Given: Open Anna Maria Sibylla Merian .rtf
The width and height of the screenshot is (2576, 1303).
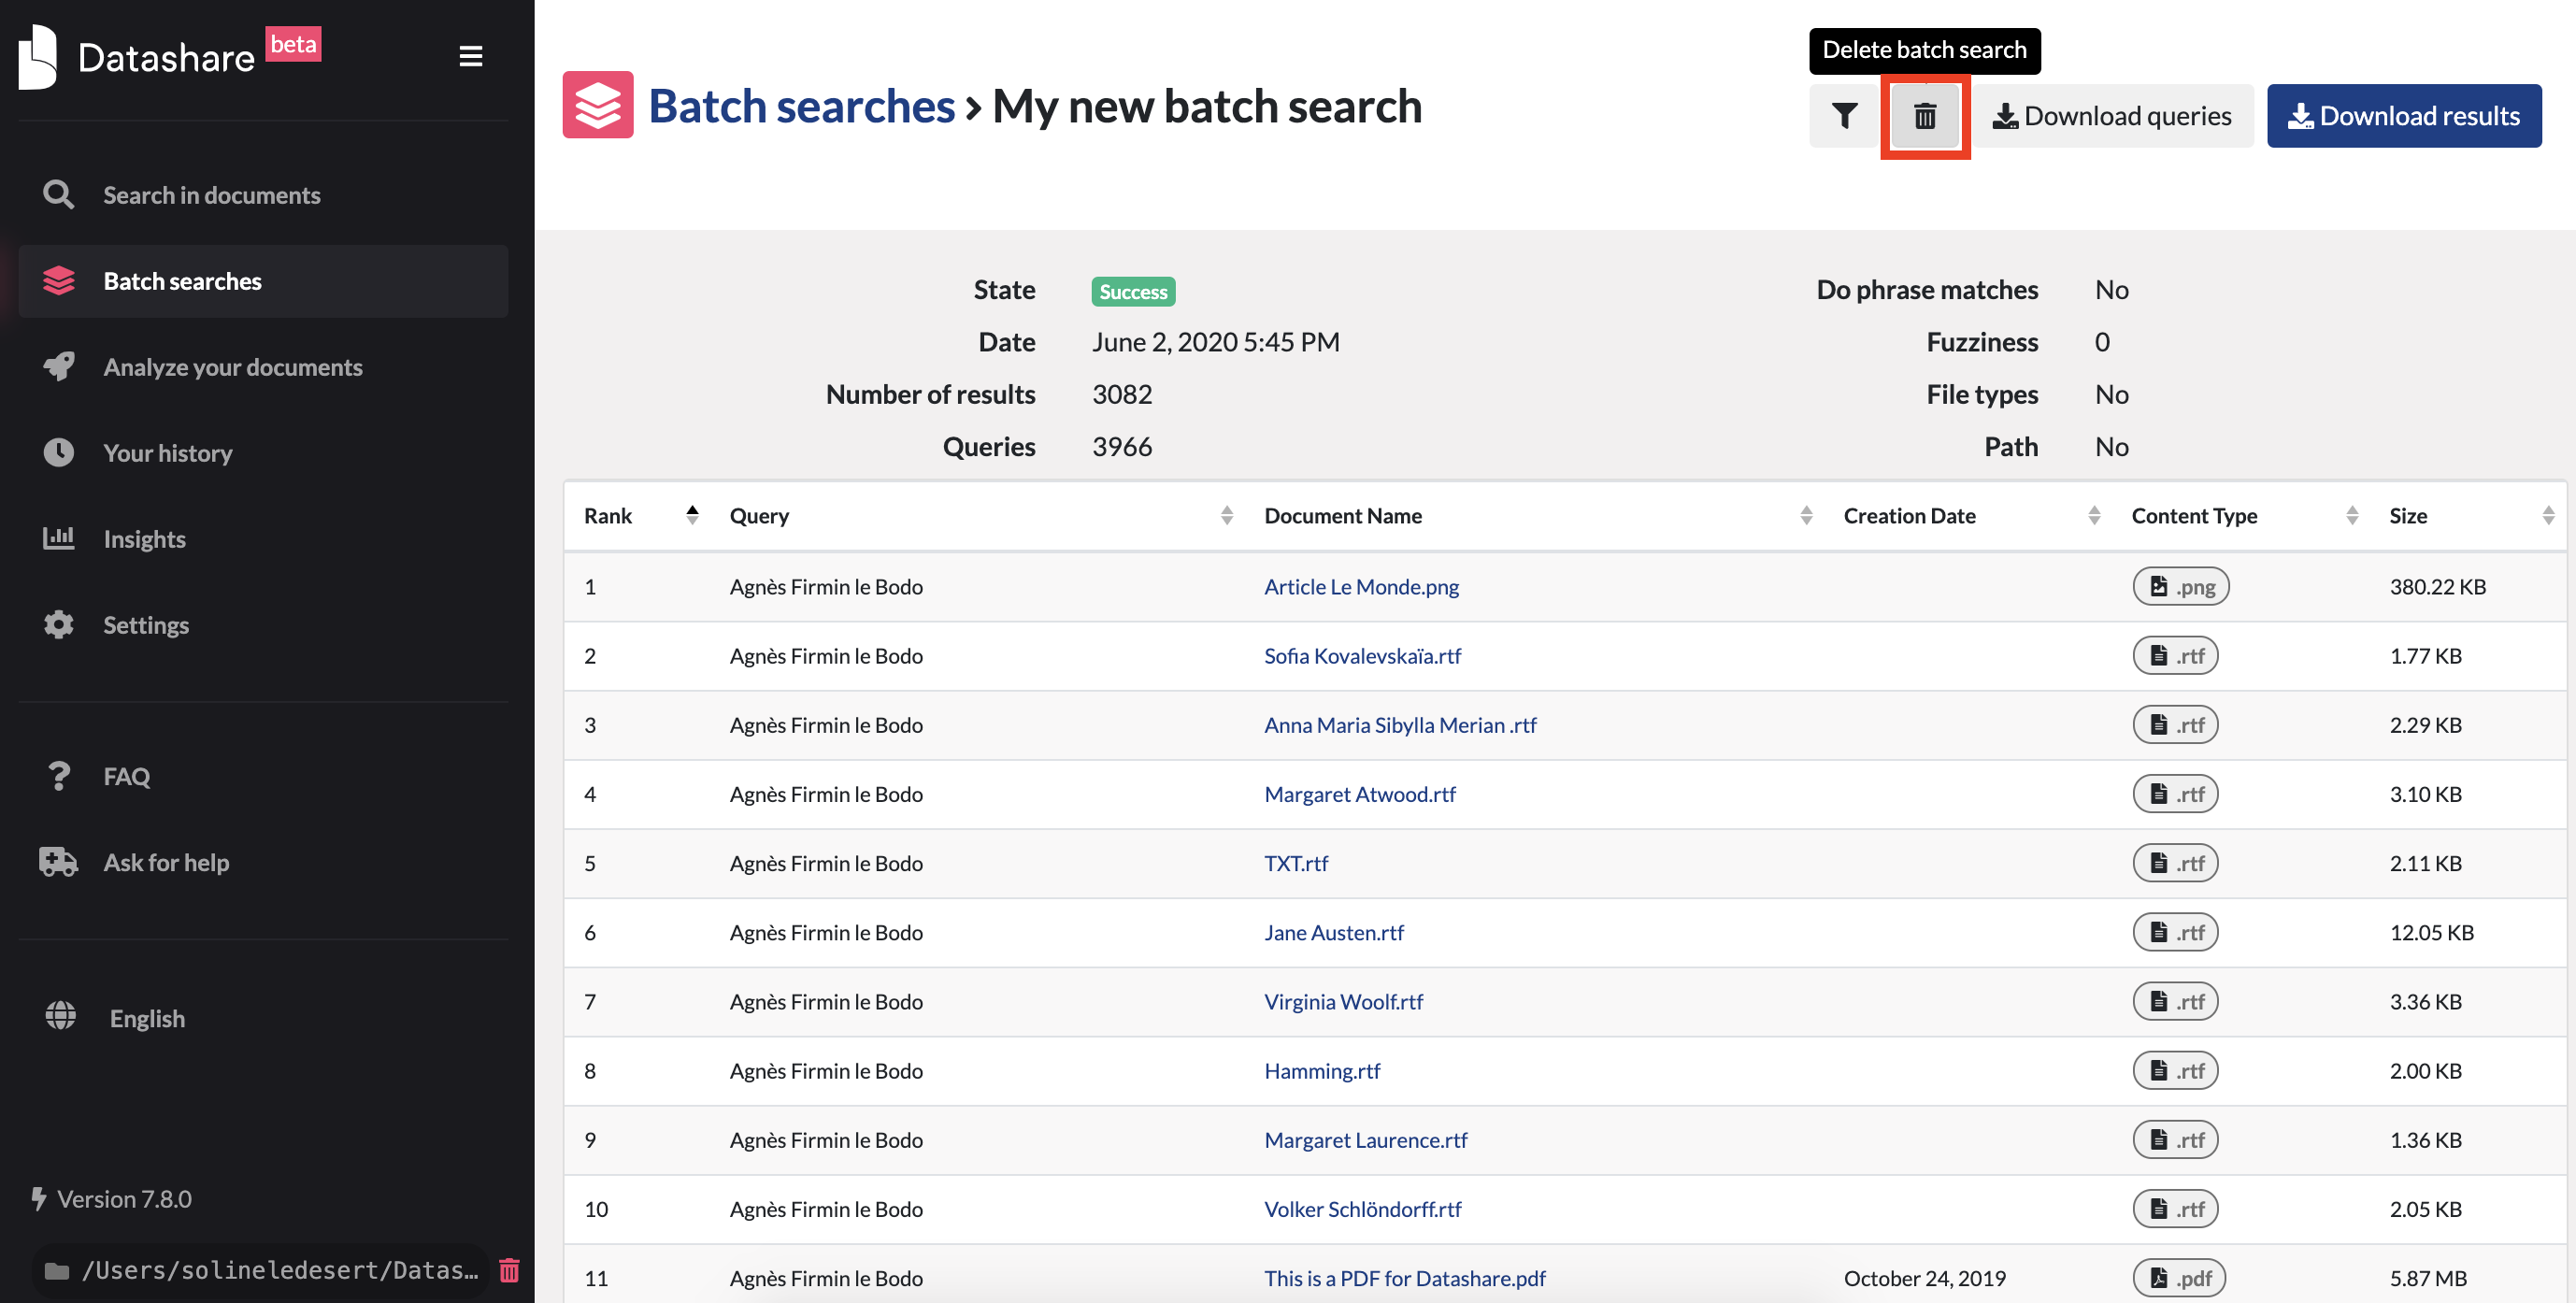Looking at the screenshot, I should 1400,724.
